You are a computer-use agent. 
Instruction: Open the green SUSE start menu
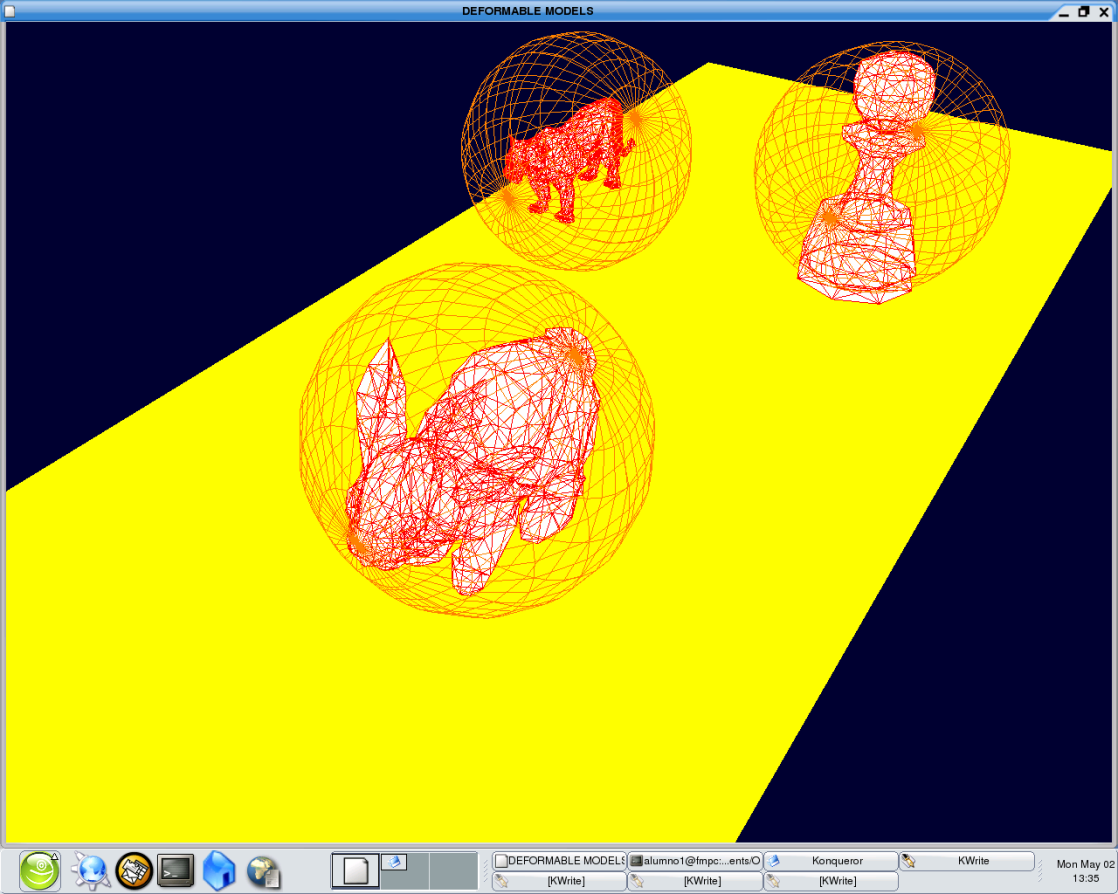(x=40, y=870)
